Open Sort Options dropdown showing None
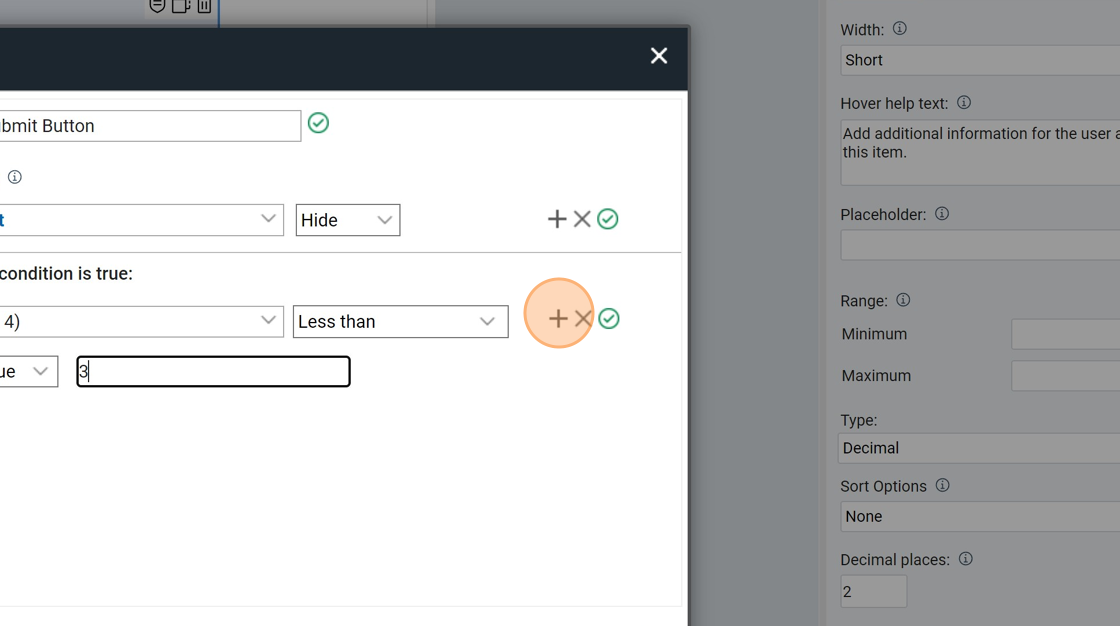This screenshot has width=1120, height=626. [x=980, y=517]
